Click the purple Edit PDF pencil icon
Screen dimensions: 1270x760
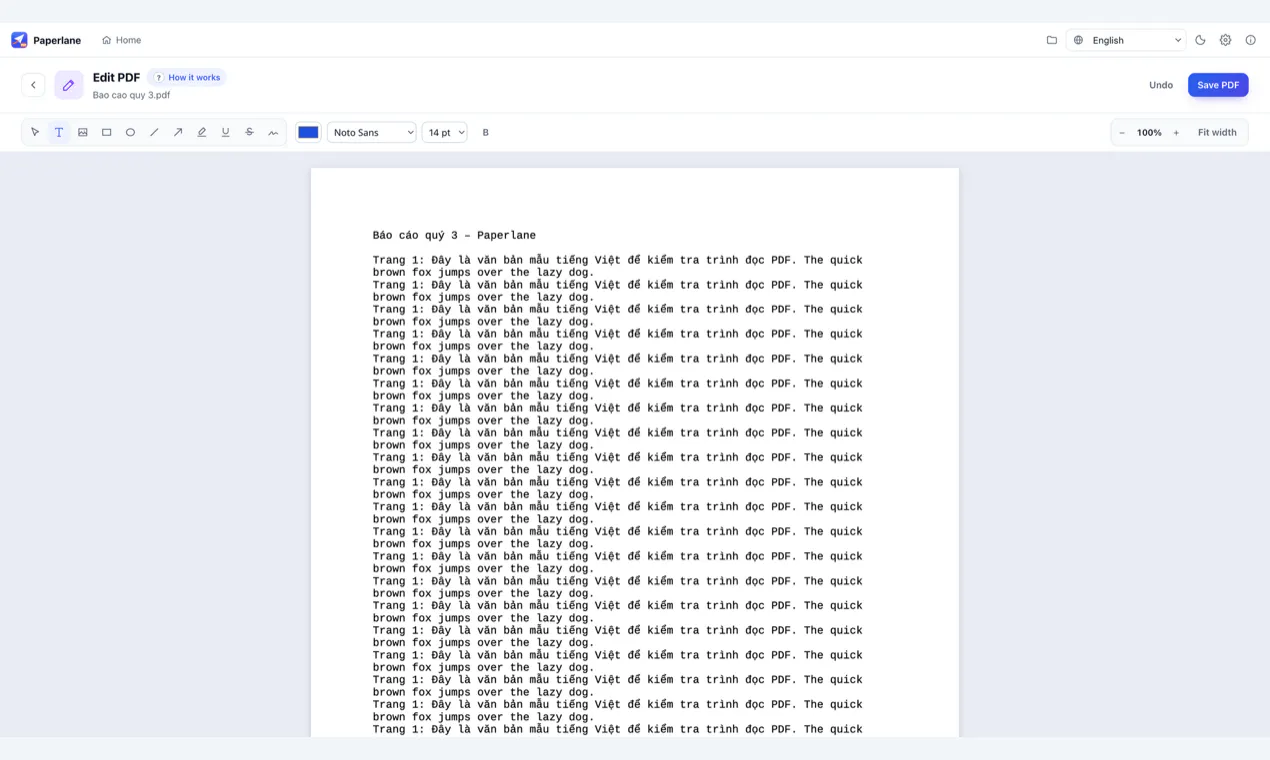(x=69, y=85)
